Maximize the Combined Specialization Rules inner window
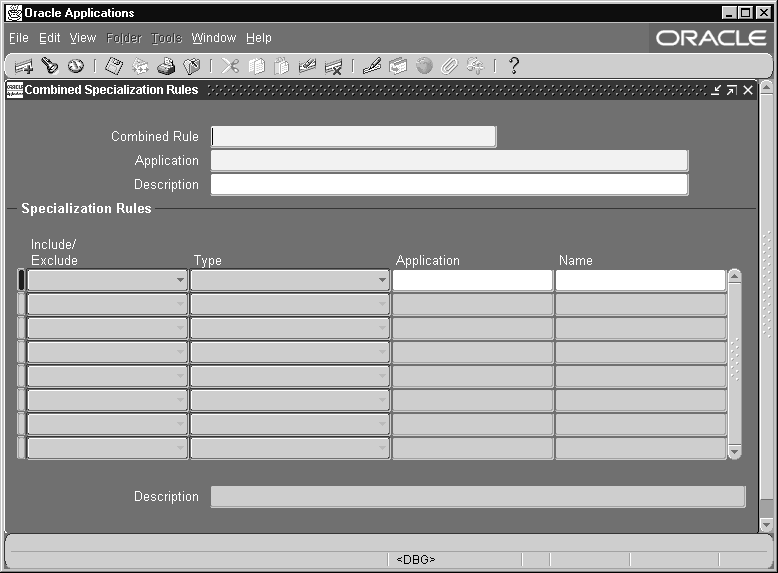 [x=732, y=90]
